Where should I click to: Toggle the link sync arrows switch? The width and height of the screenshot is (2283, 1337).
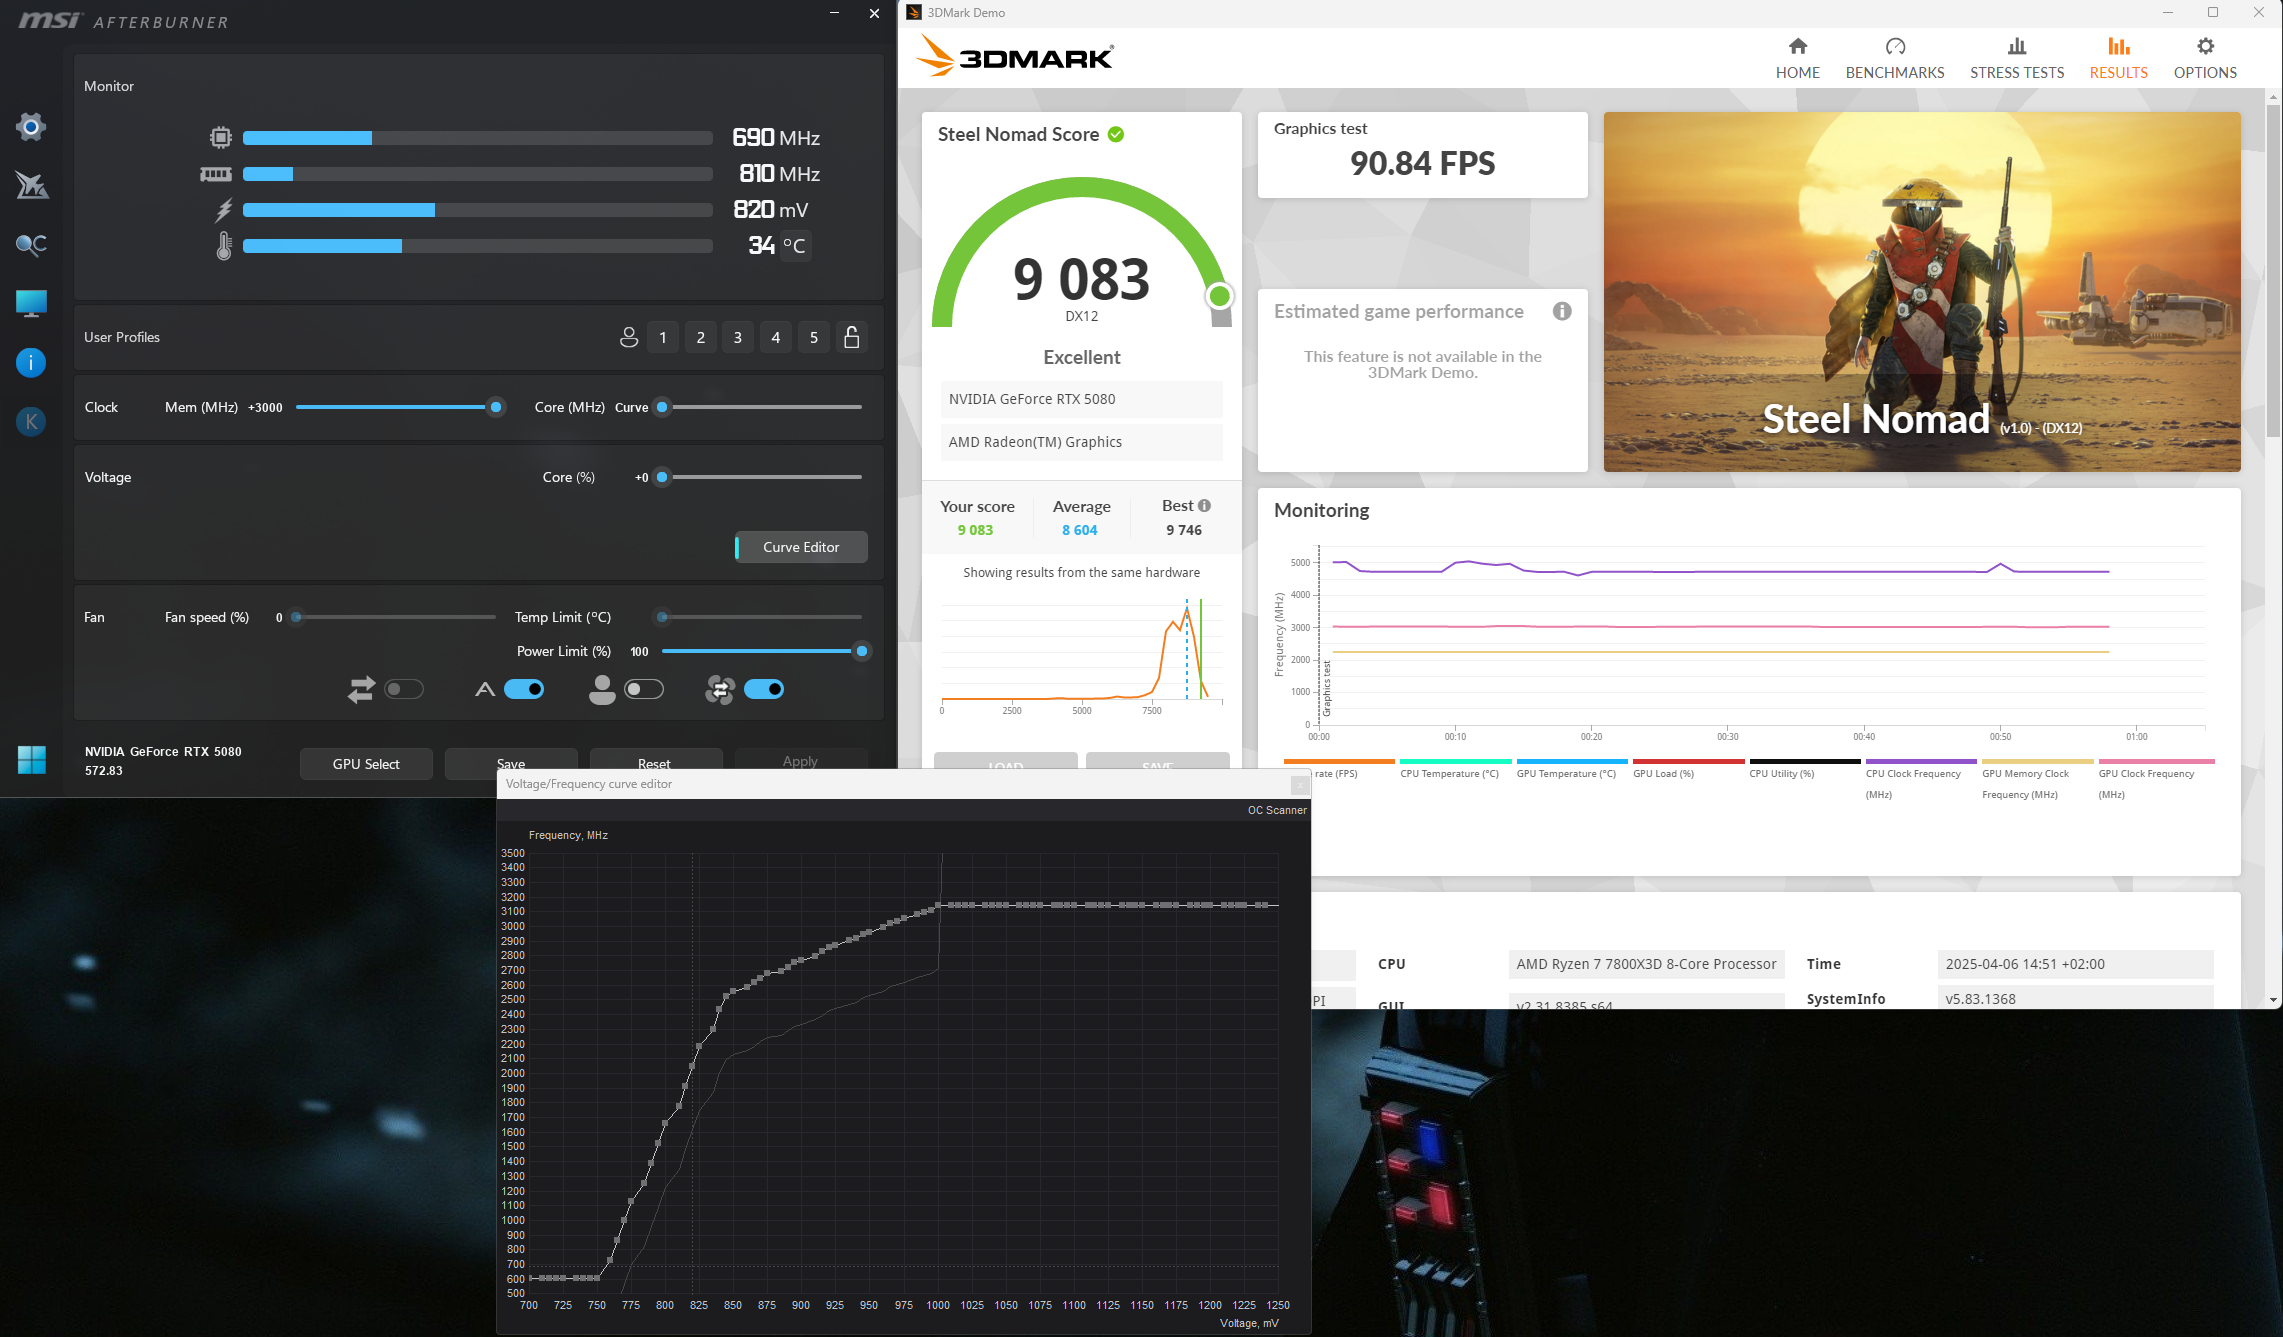(x=404, y=689)
